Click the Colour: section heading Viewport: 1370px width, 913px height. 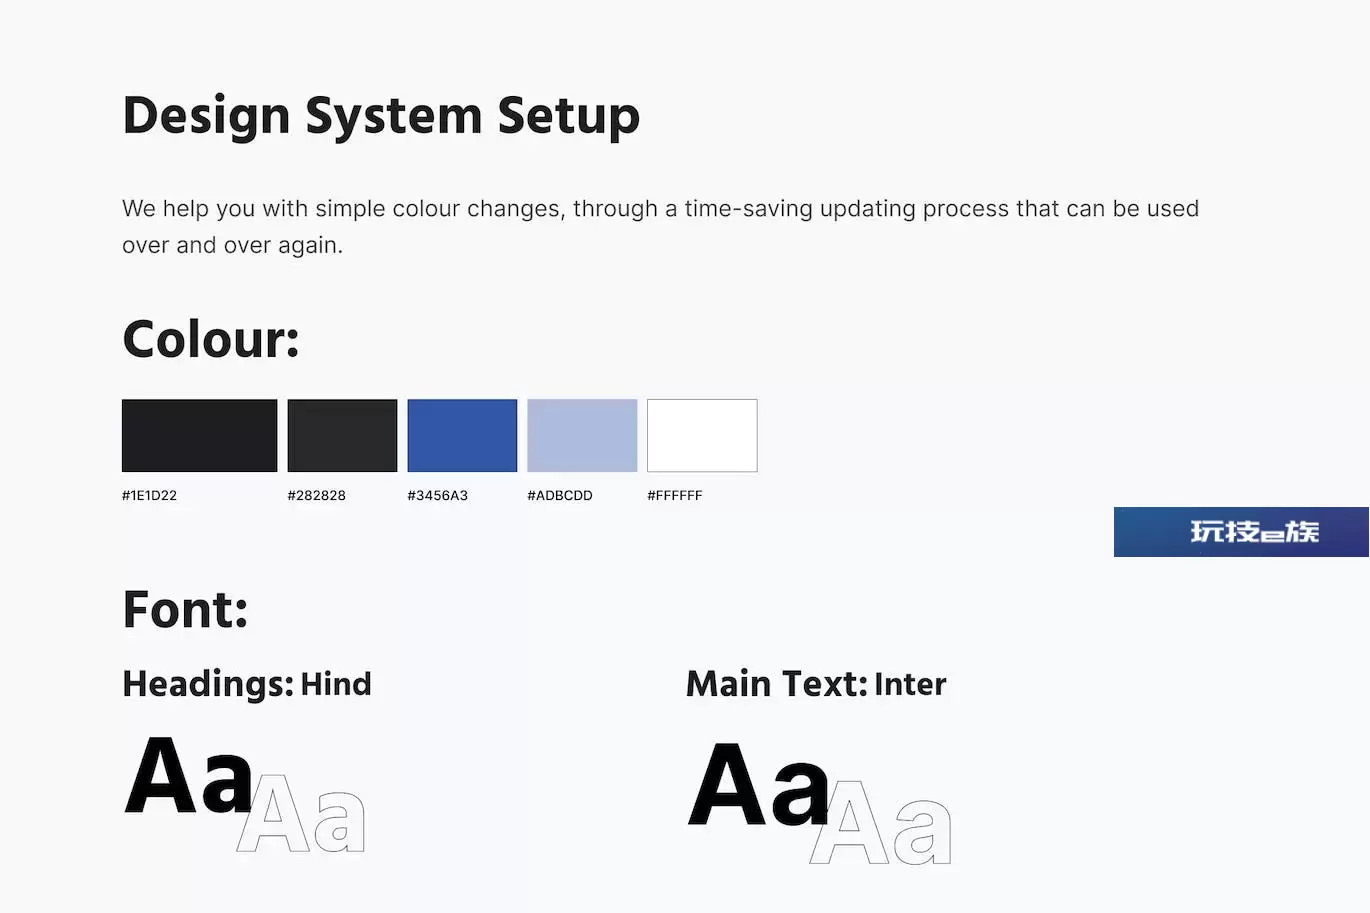pyautogui.click(x=211, y=340)
